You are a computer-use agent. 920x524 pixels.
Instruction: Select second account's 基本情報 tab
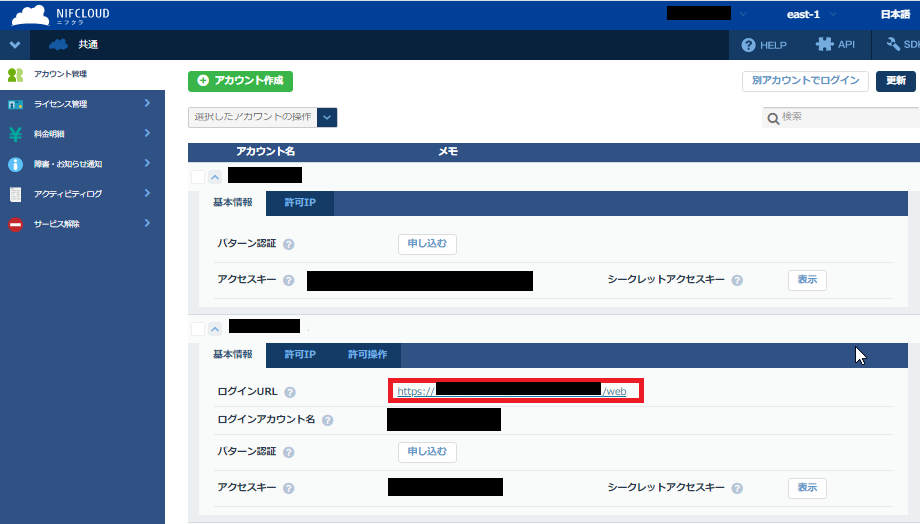coord(232,355)
